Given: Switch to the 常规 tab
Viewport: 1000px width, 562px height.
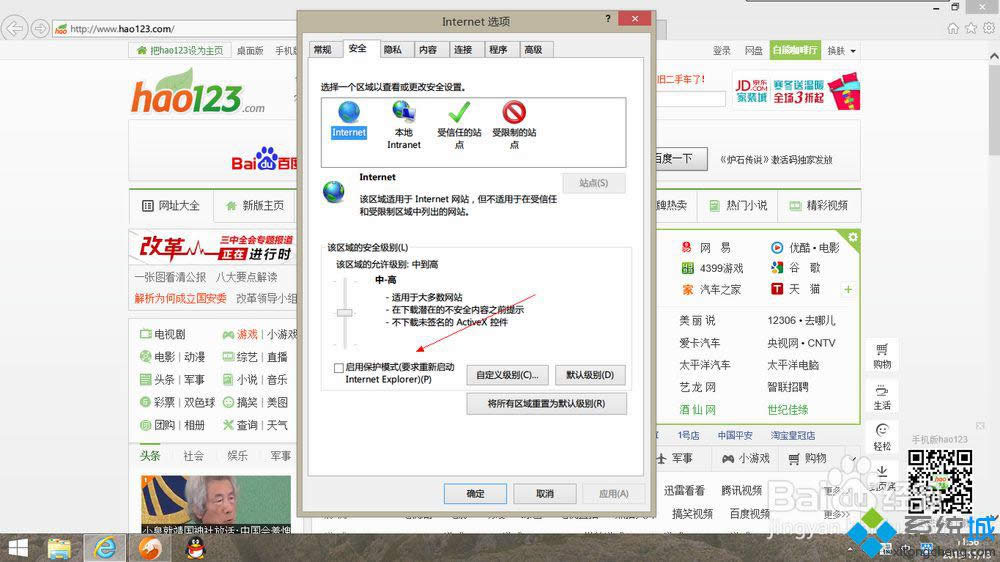Looking at the screenshot, I should click(323, 50).
